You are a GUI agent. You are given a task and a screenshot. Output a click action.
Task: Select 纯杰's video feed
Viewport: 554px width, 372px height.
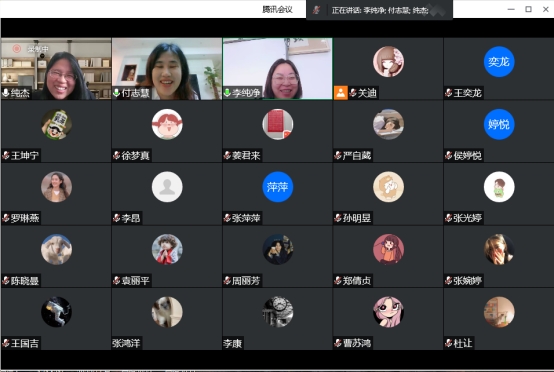pos(56,69)
